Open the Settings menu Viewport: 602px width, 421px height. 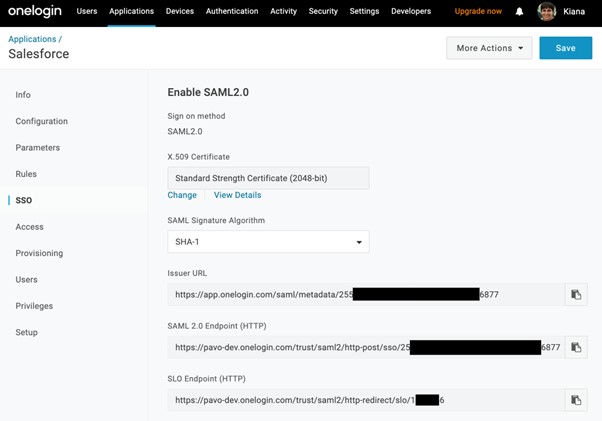[x=364, y=11]
